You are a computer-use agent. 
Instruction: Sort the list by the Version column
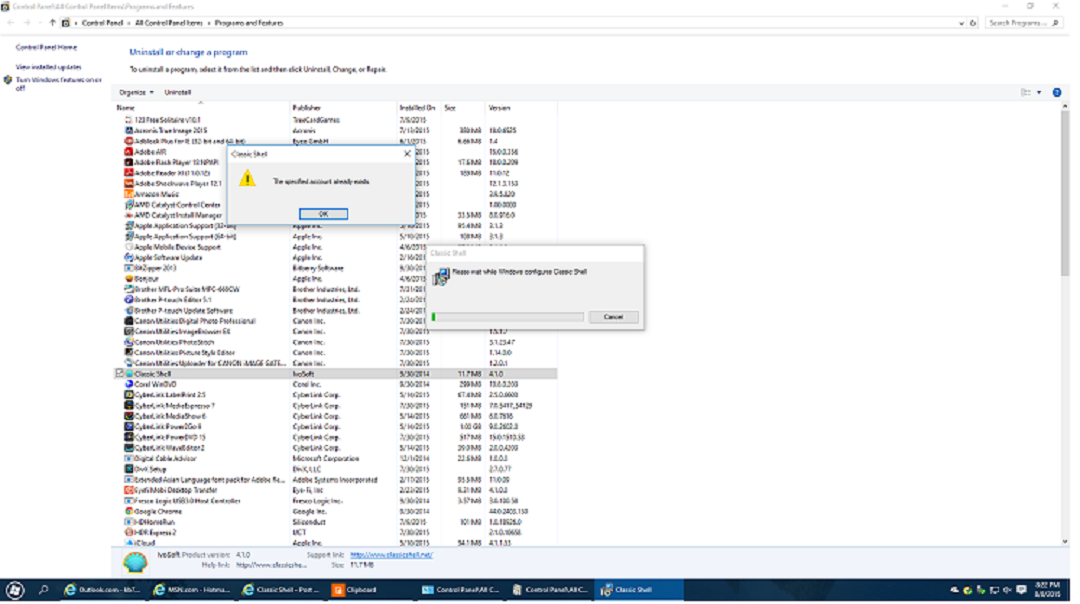(521, 108)
